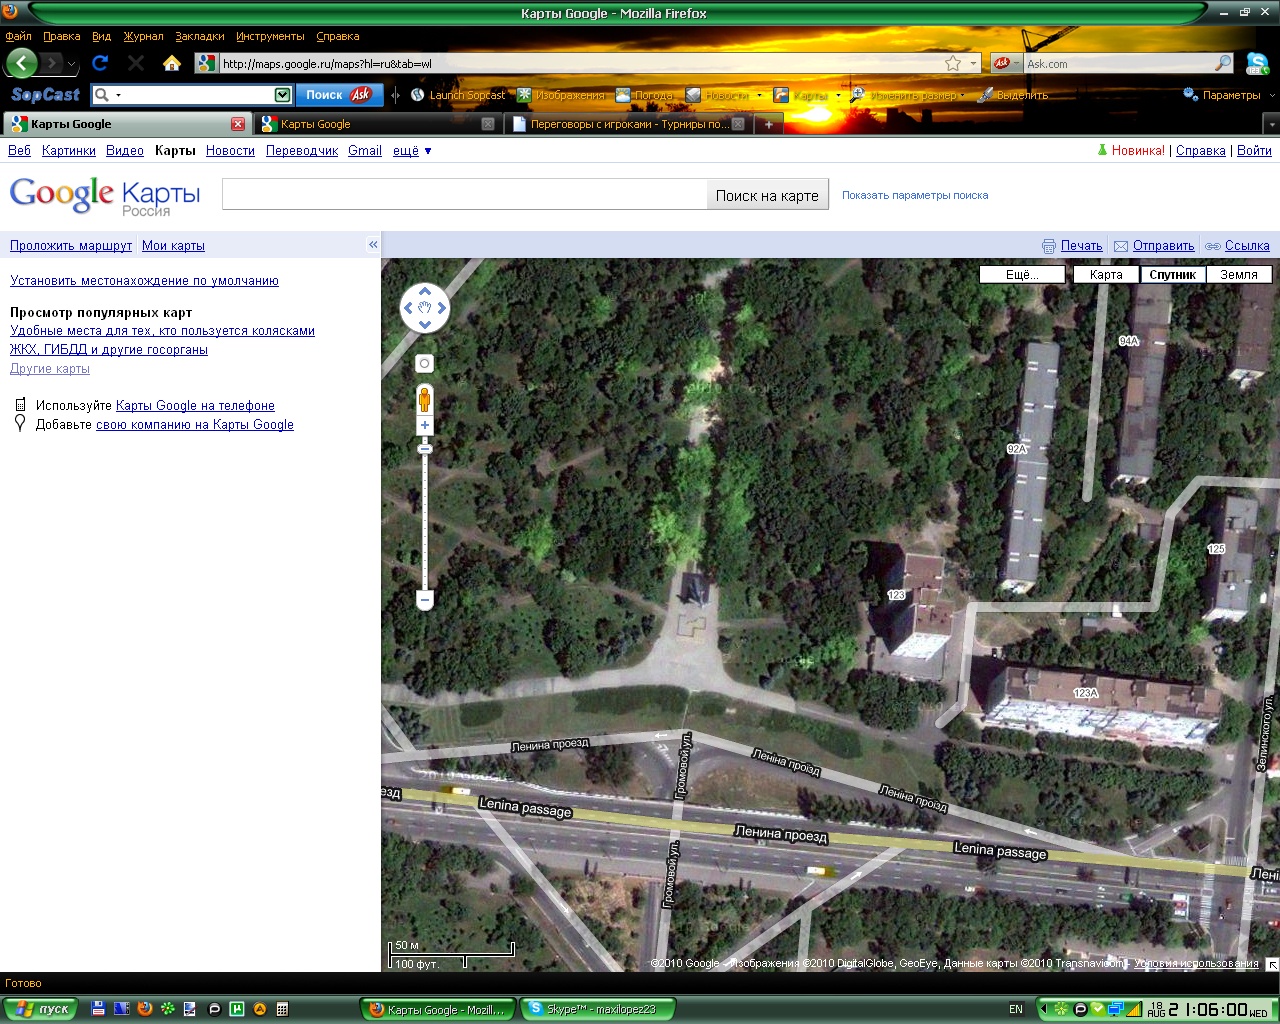Click the Google Maps search input field

coord(465,195)
